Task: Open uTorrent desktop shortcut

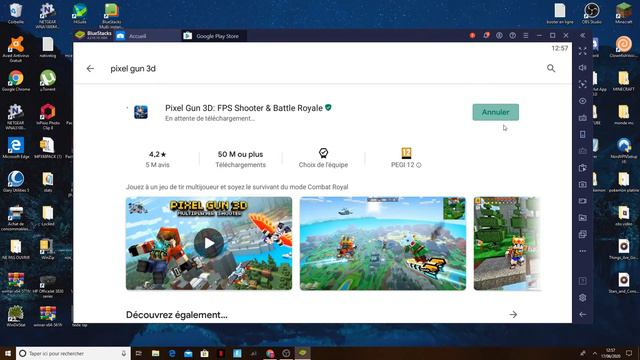Action: (x=48, y=81)
